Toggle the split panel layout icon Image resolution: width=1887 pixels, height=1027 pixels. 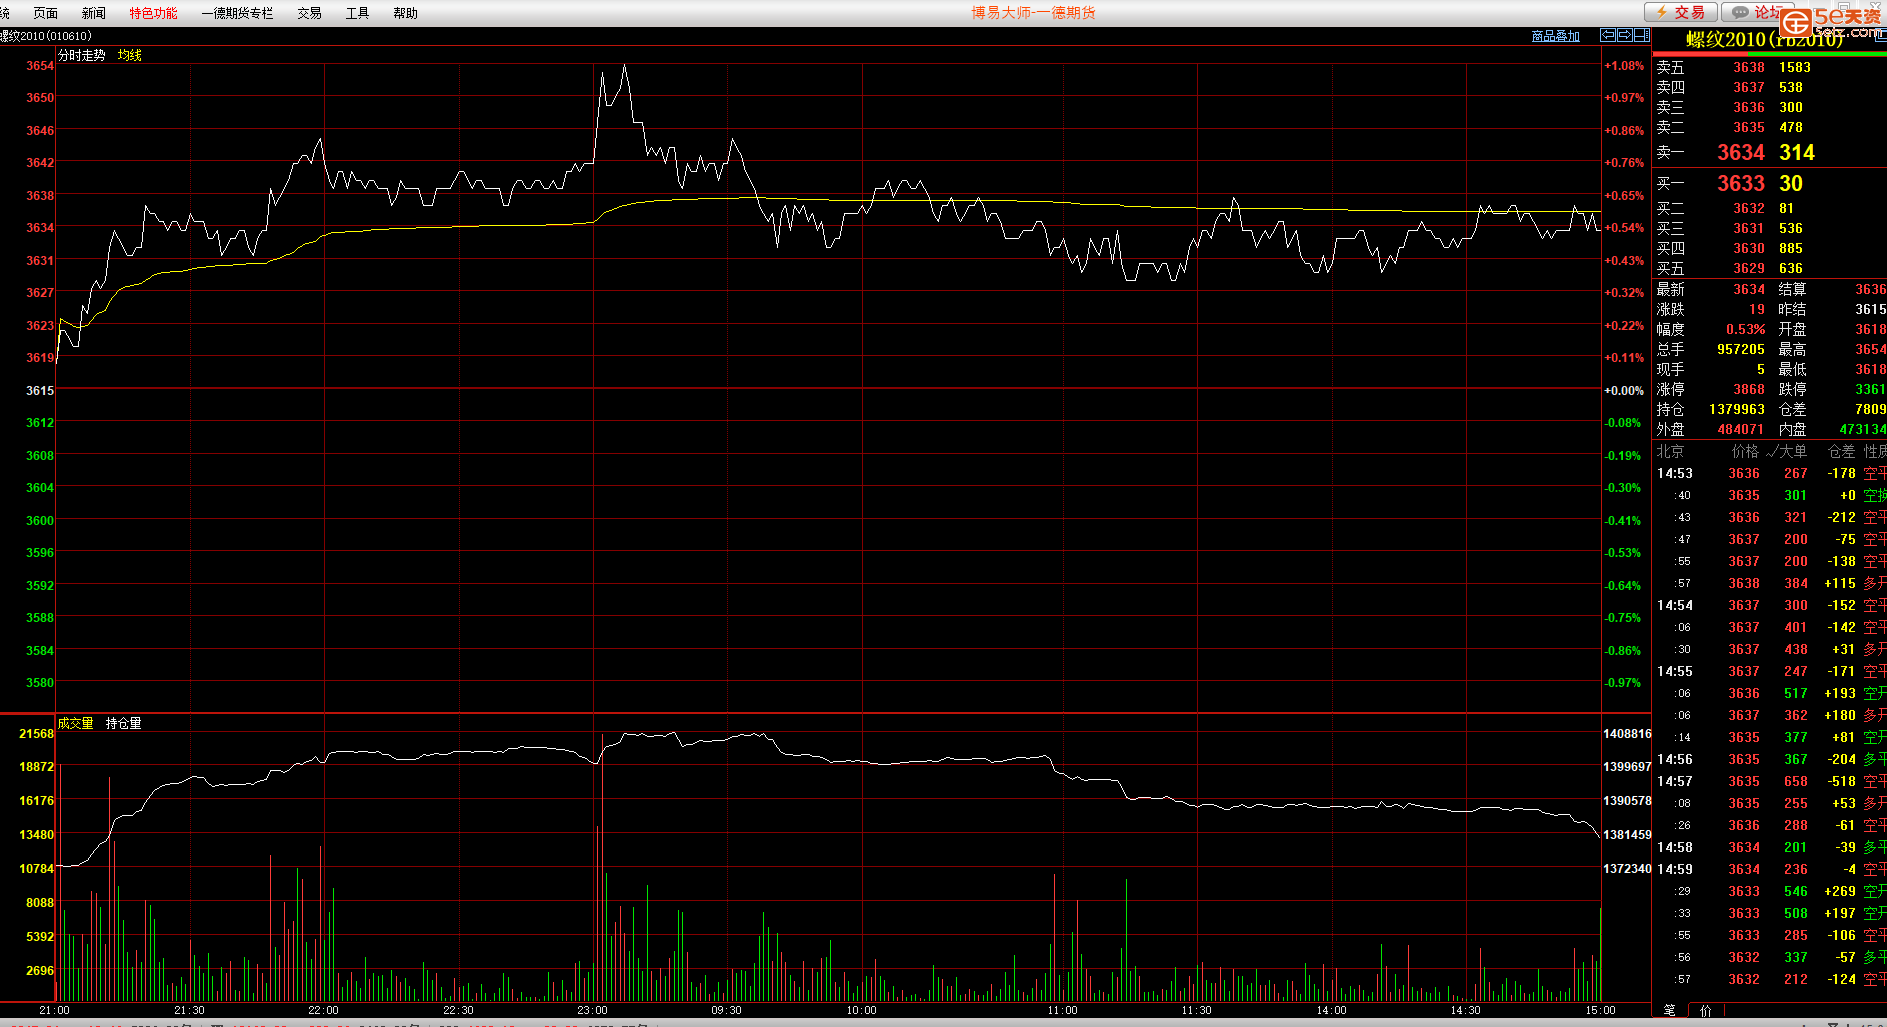coord(1641,35)
